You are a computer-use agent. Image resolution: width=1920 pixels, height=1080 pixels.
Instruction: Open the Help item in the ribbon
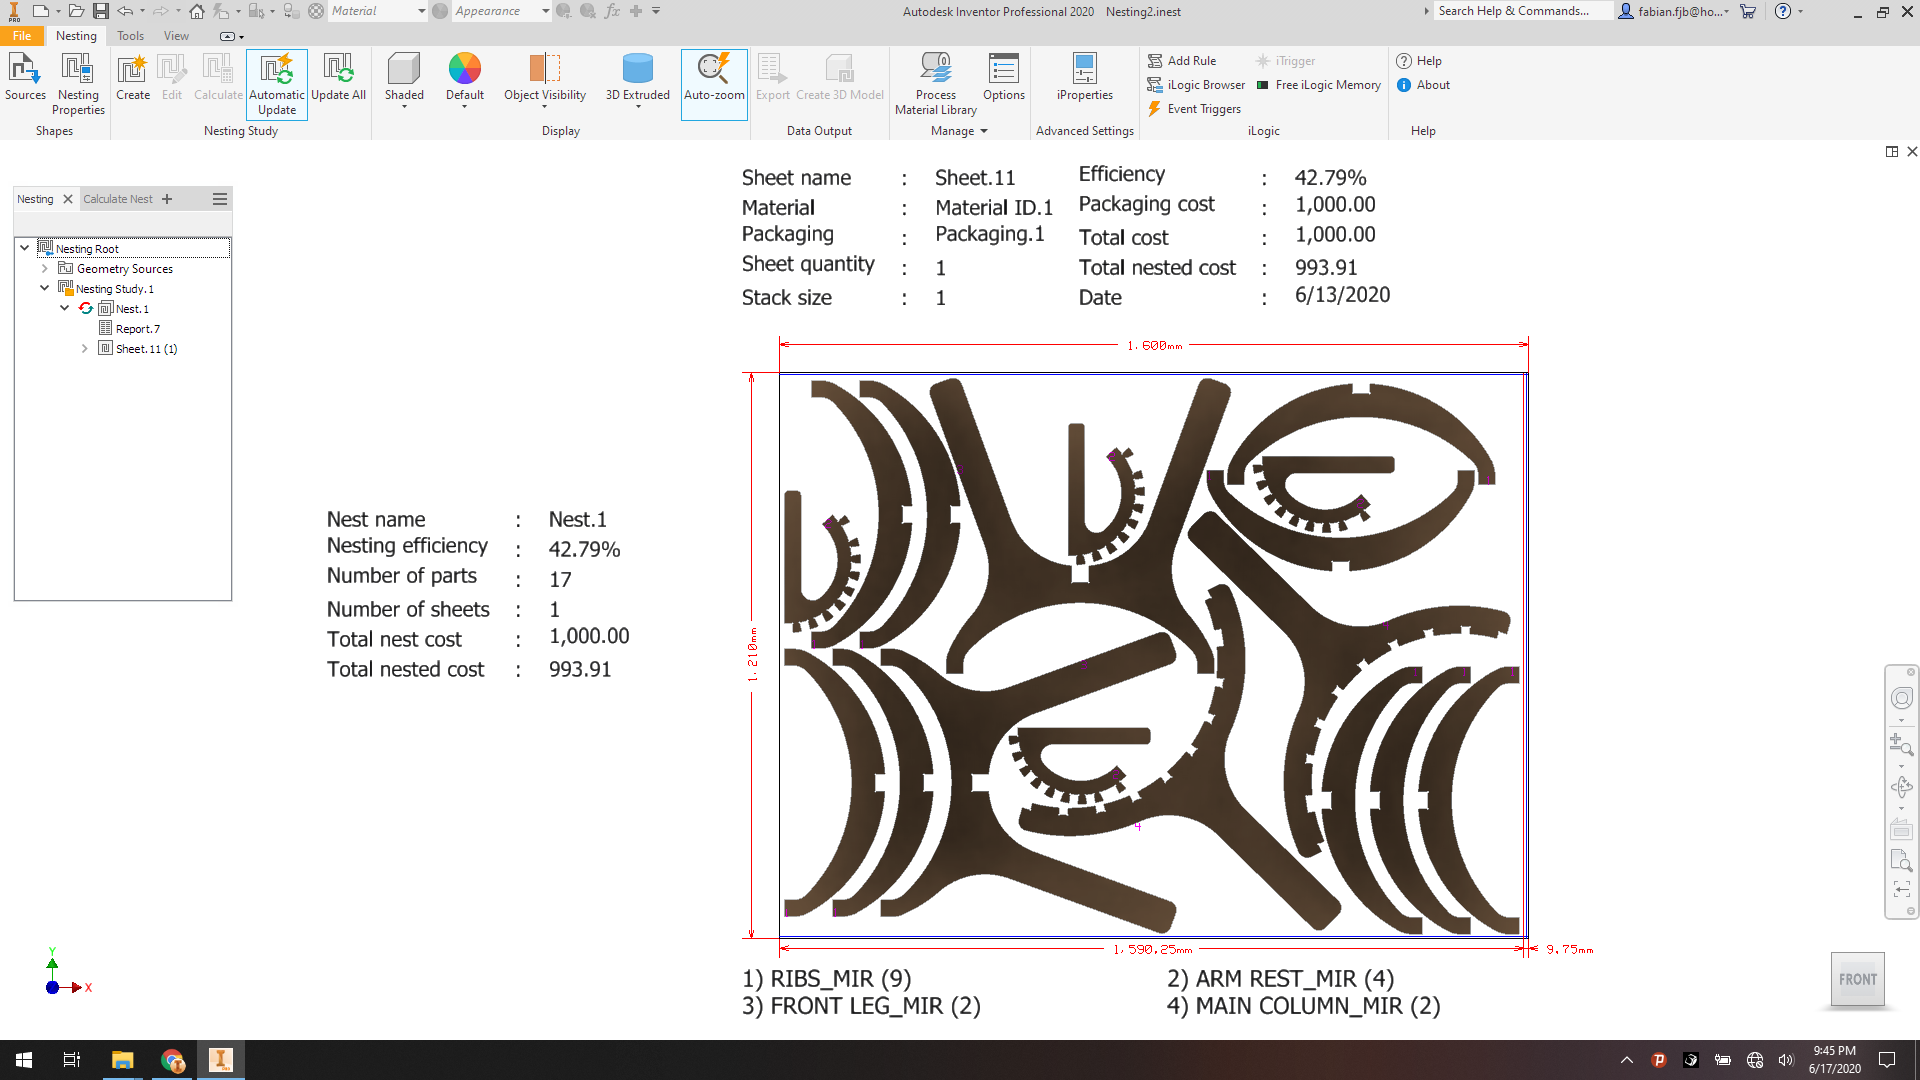pyautogui.click(x=1419, y=61)
